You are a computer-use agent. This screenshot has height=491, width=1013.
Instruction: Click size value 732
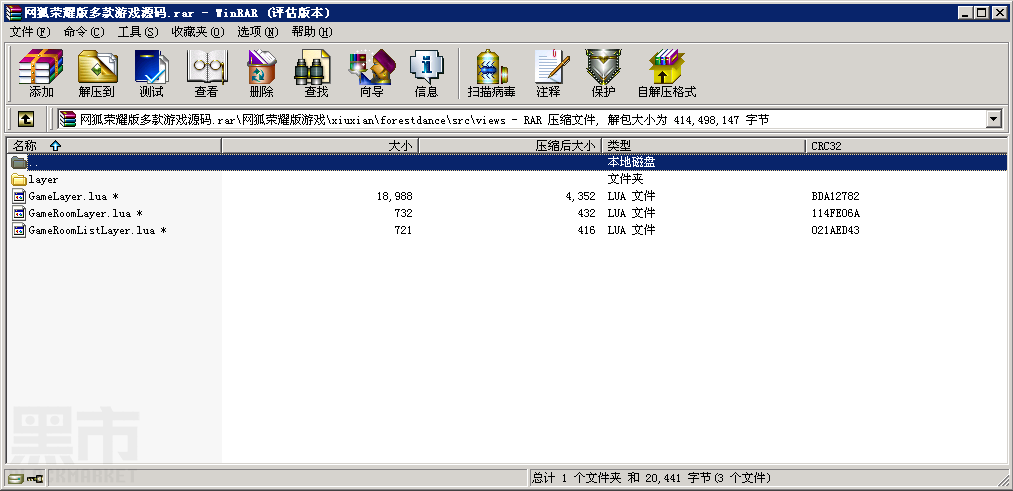(x=403, y=213)
